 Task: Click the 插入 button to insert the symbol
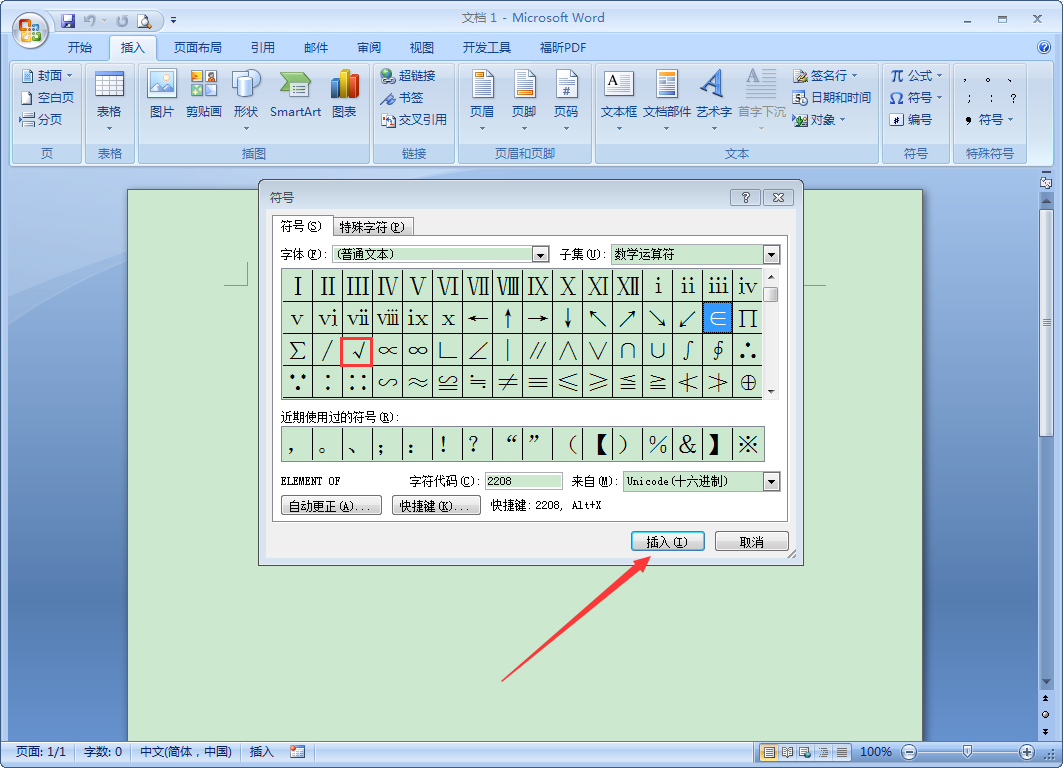click(667, 540)
